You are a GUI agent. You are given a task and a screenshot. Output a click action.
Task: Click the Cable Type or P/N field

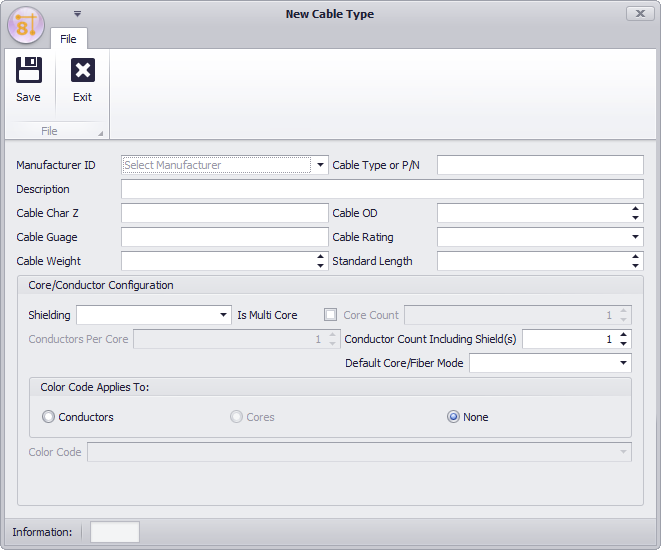click(x=540, y=165)
